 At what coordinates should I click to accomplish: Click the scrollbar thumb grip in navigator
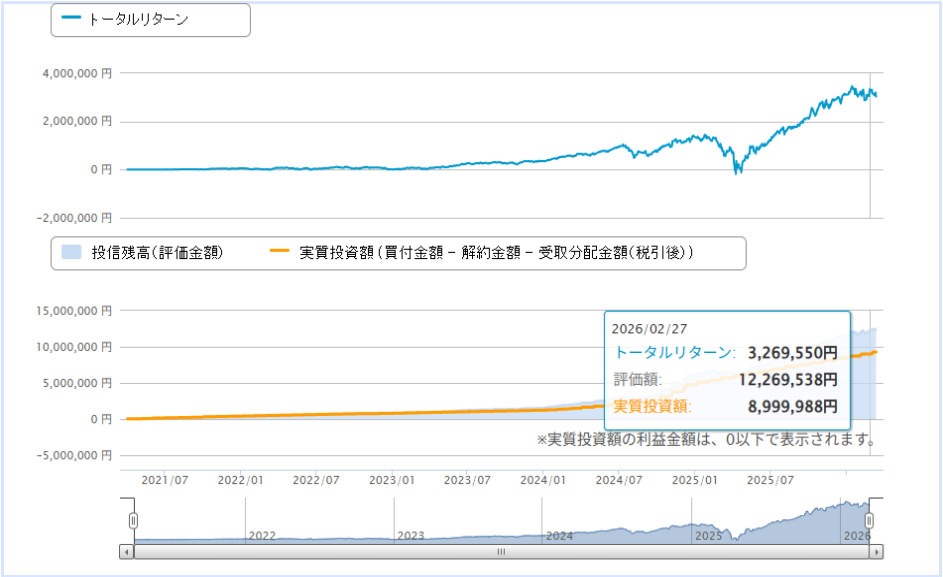point(502,551)
